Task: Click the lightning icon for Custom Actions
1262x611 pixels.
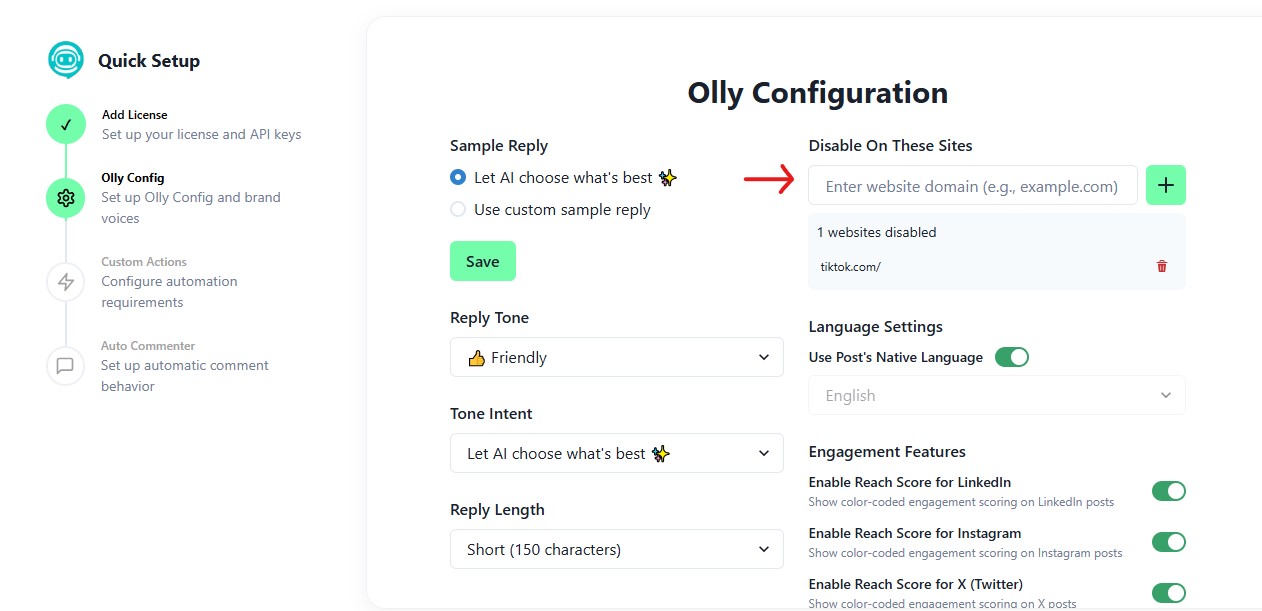Action: (65, 281)
